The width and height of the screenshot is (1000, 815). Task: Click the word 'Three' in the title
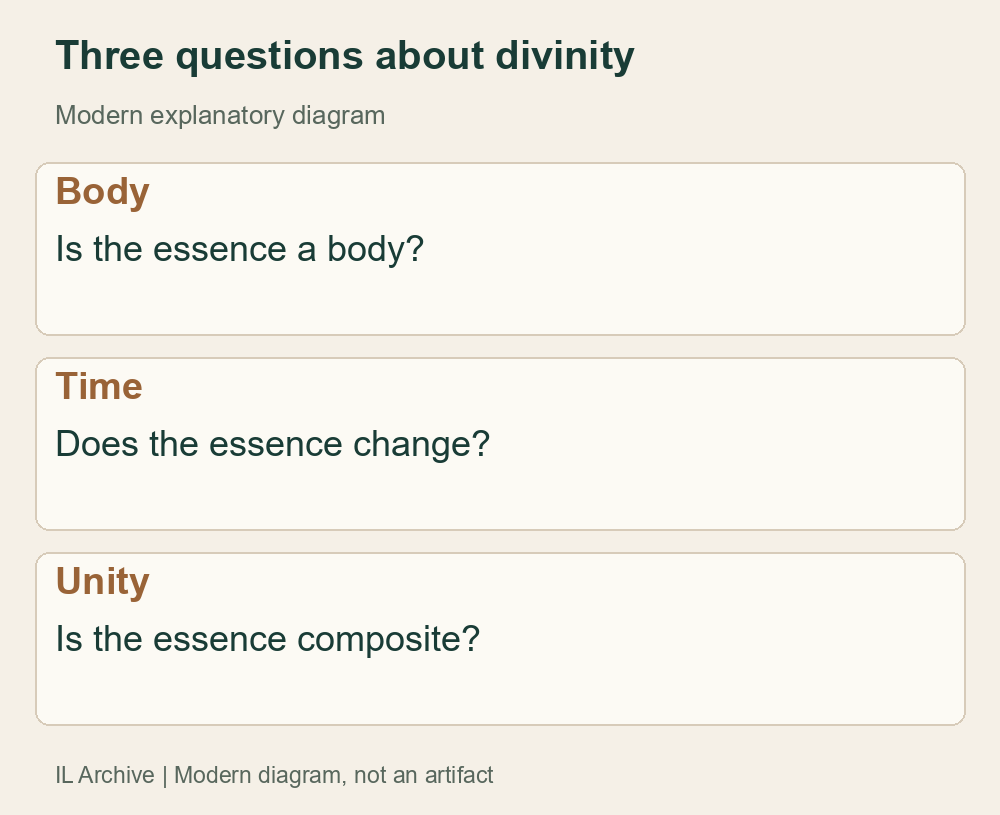[110, 56]
